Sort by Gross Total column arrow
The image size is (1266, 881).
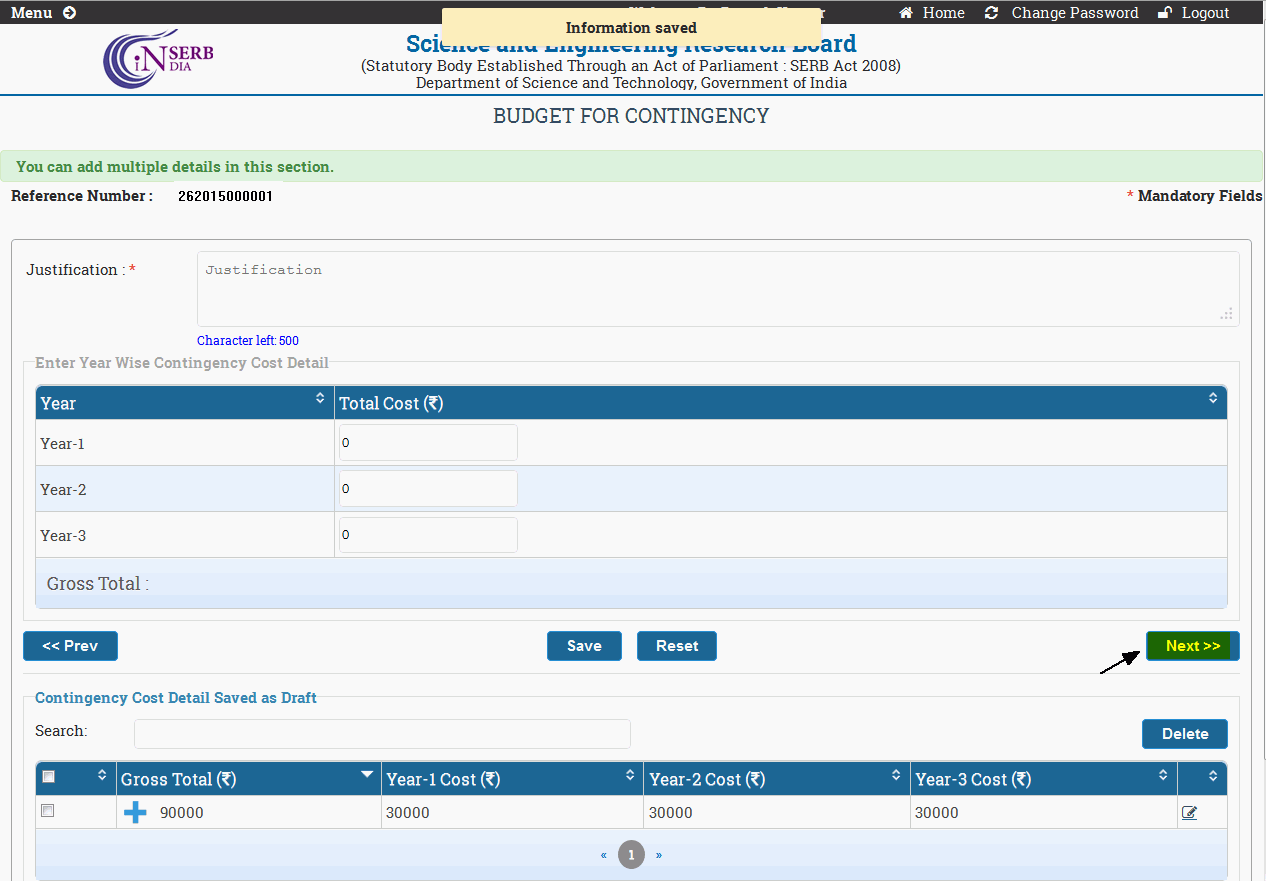pos(367,776)
